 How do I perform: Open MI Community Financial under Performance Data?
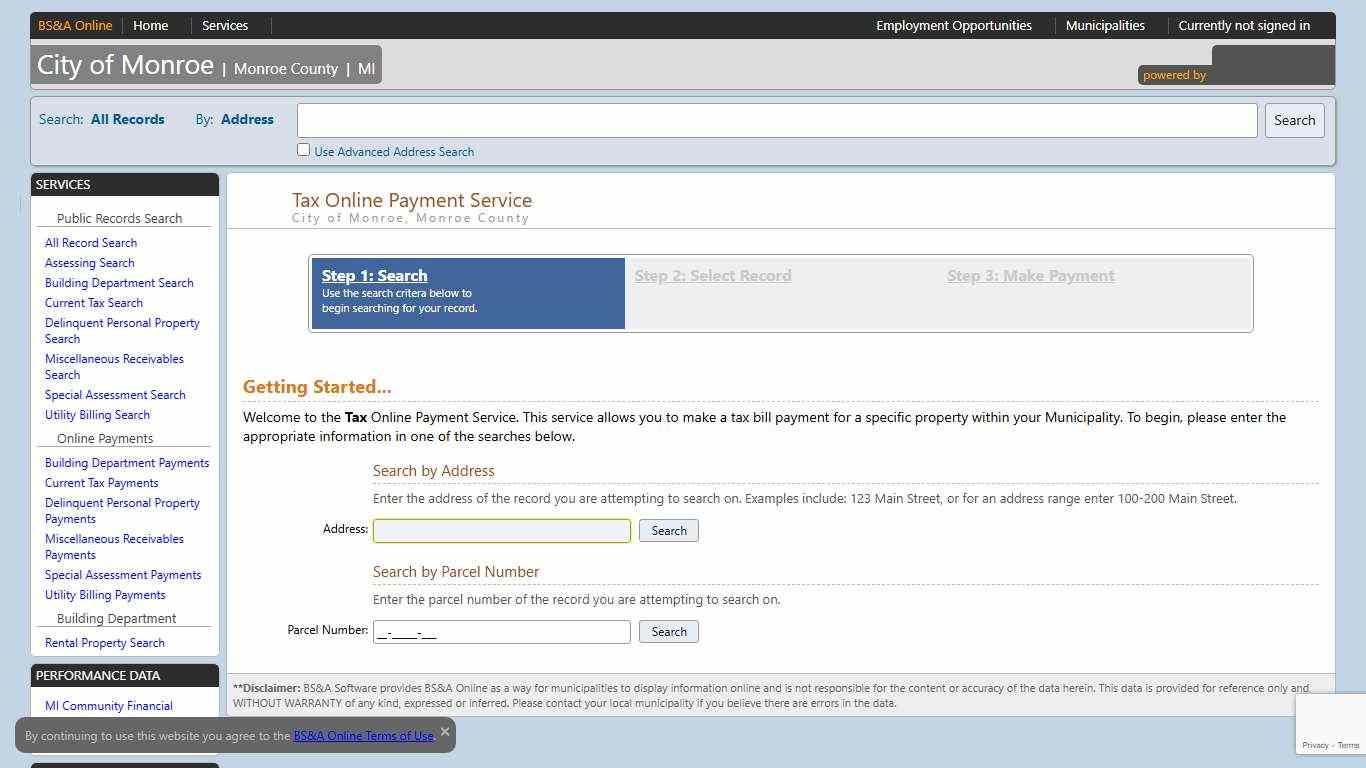click(x=108, y=705)
